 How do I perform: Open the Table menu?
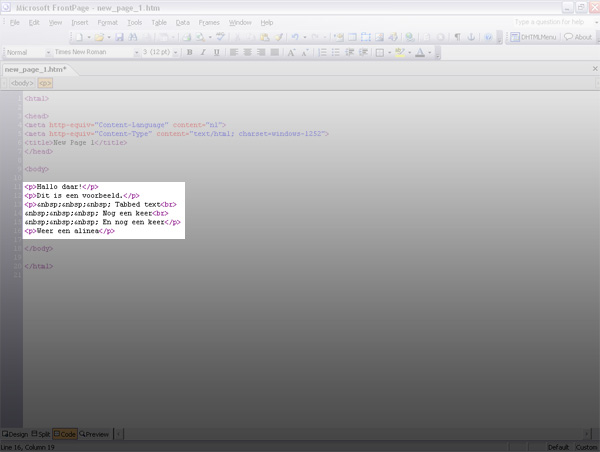click(x=159, y=23)
